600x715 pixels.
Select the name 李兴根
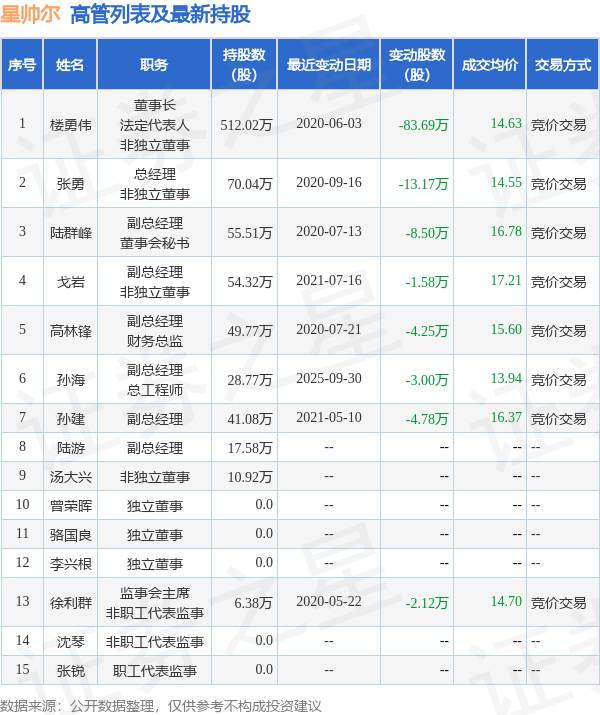[x=71, y=564]
